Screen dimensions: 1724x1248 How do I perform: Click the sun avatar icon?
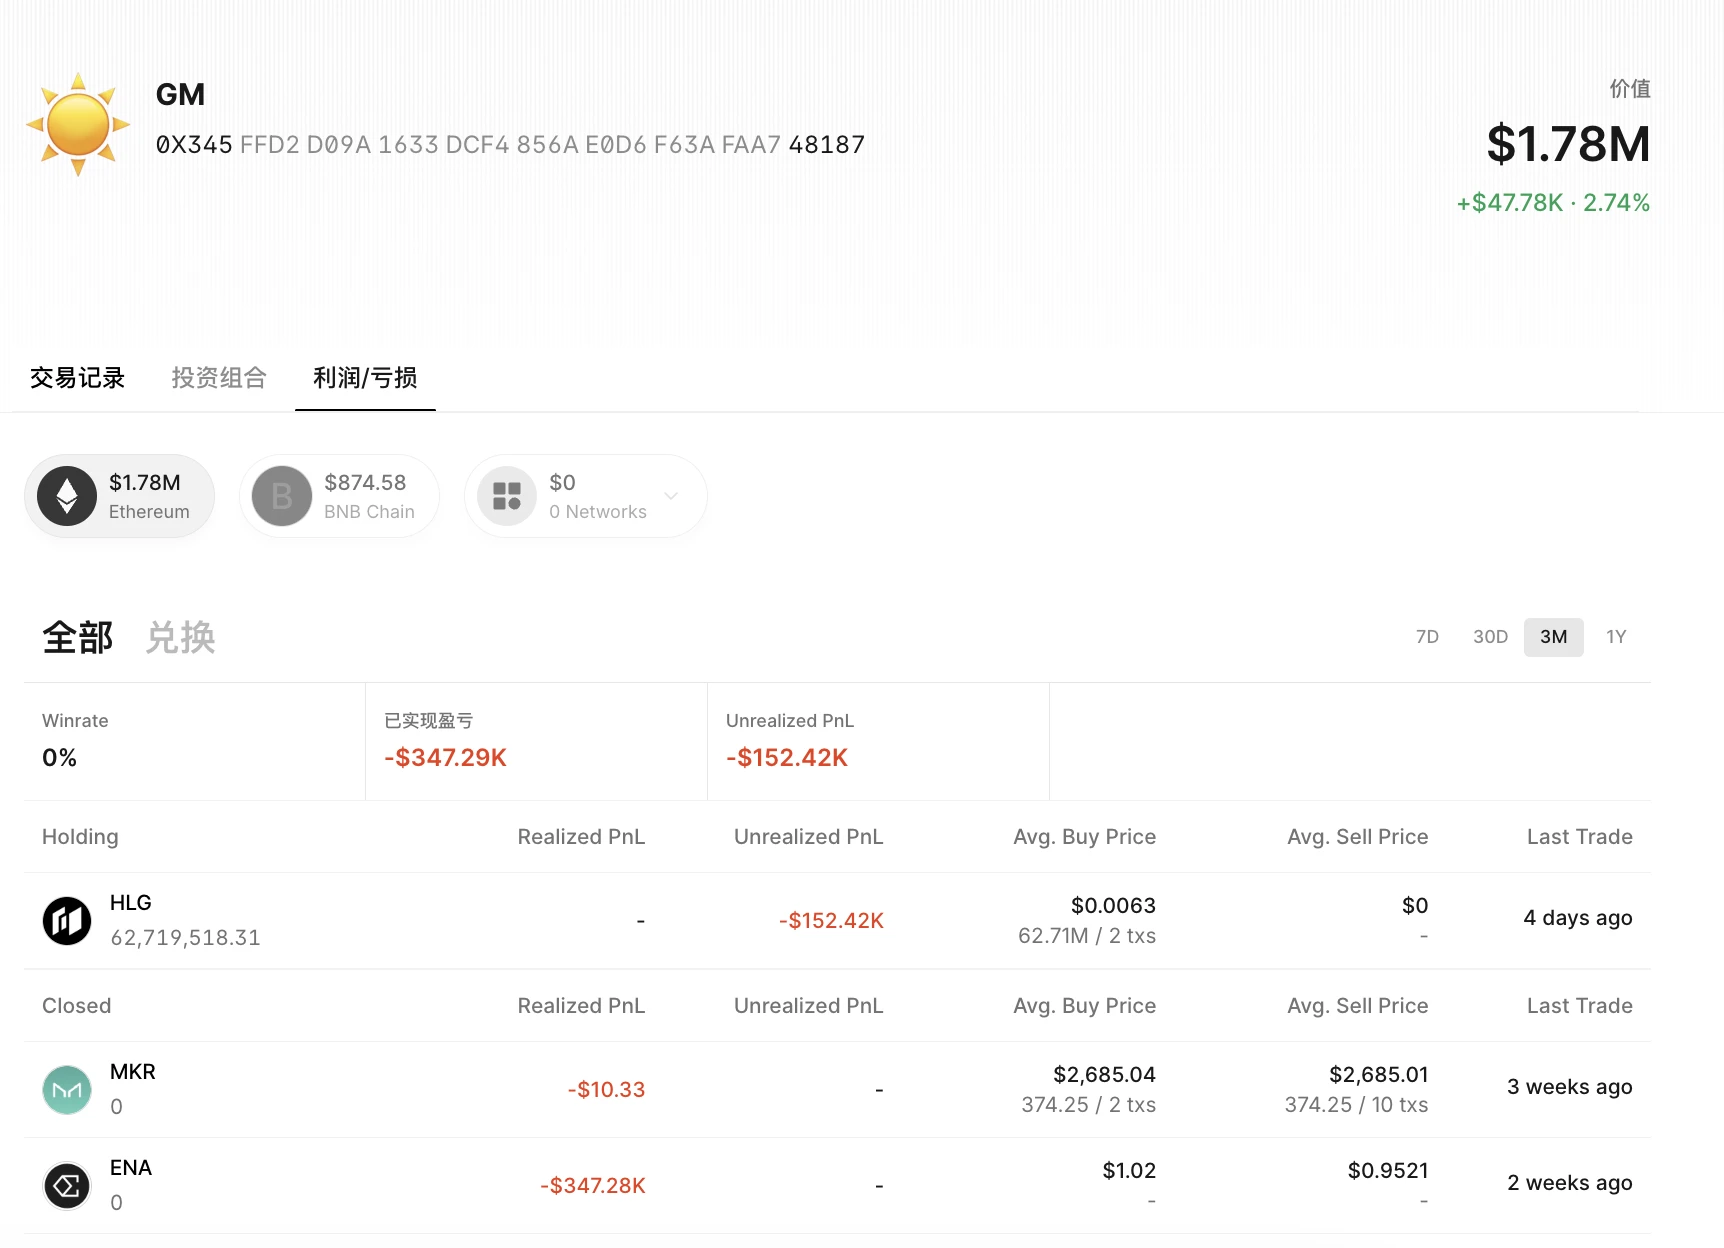click(78, 125)
